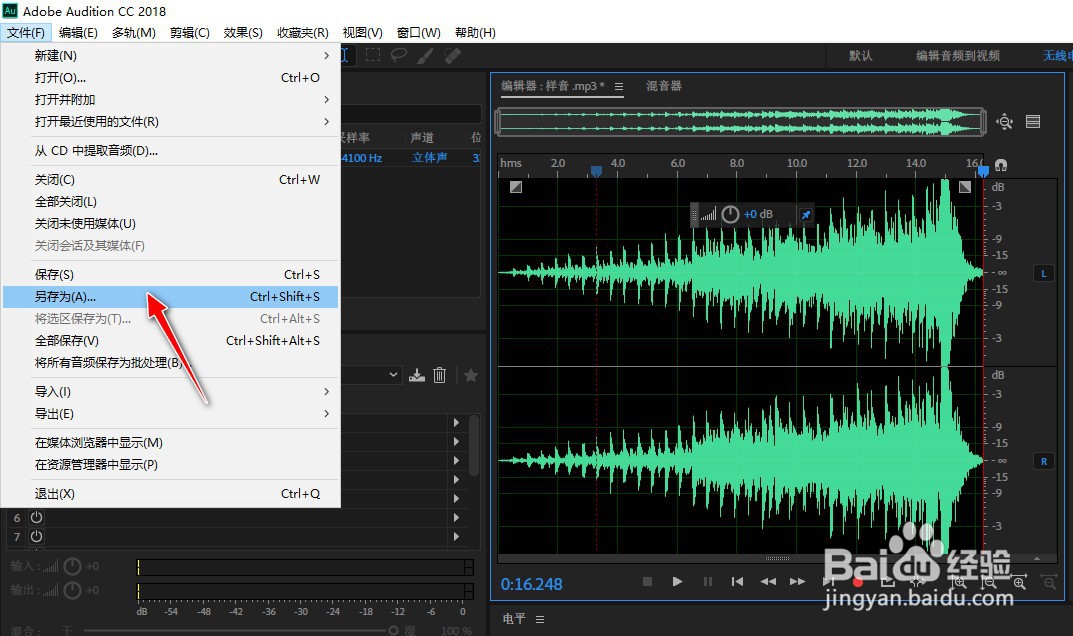The height and width of the screenshot is (636, 1073).
Task: Select the Time Selection tool
Action: coord(345,55)
